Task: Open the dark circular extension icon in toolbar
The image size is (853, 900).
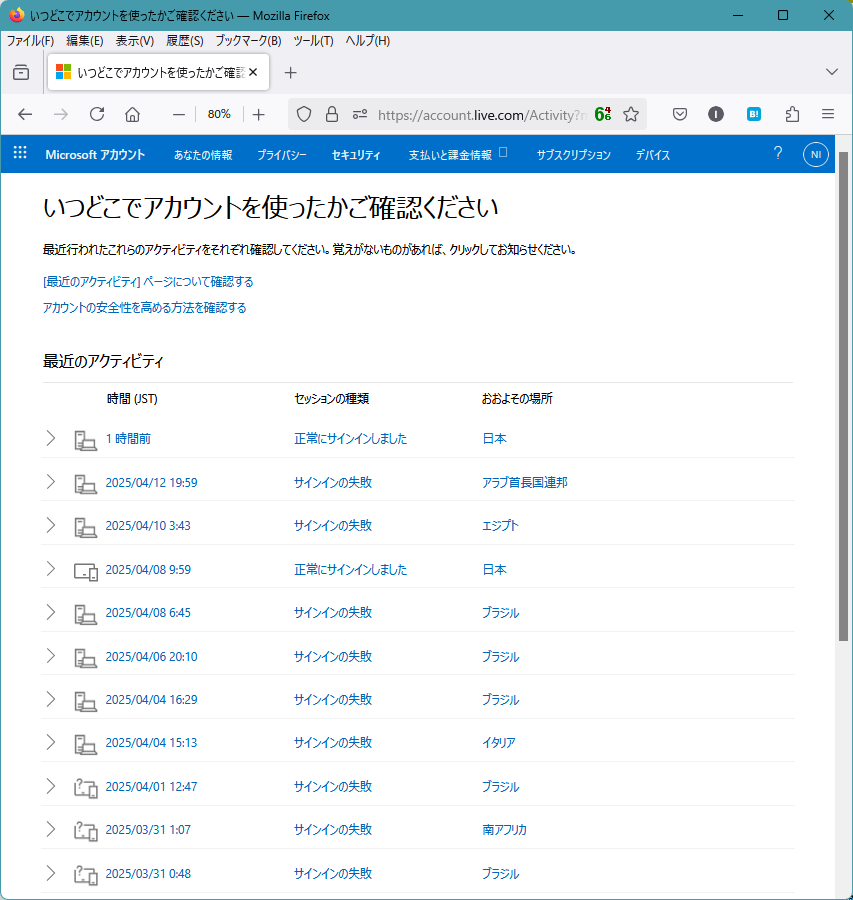Action: coord(716,115)
